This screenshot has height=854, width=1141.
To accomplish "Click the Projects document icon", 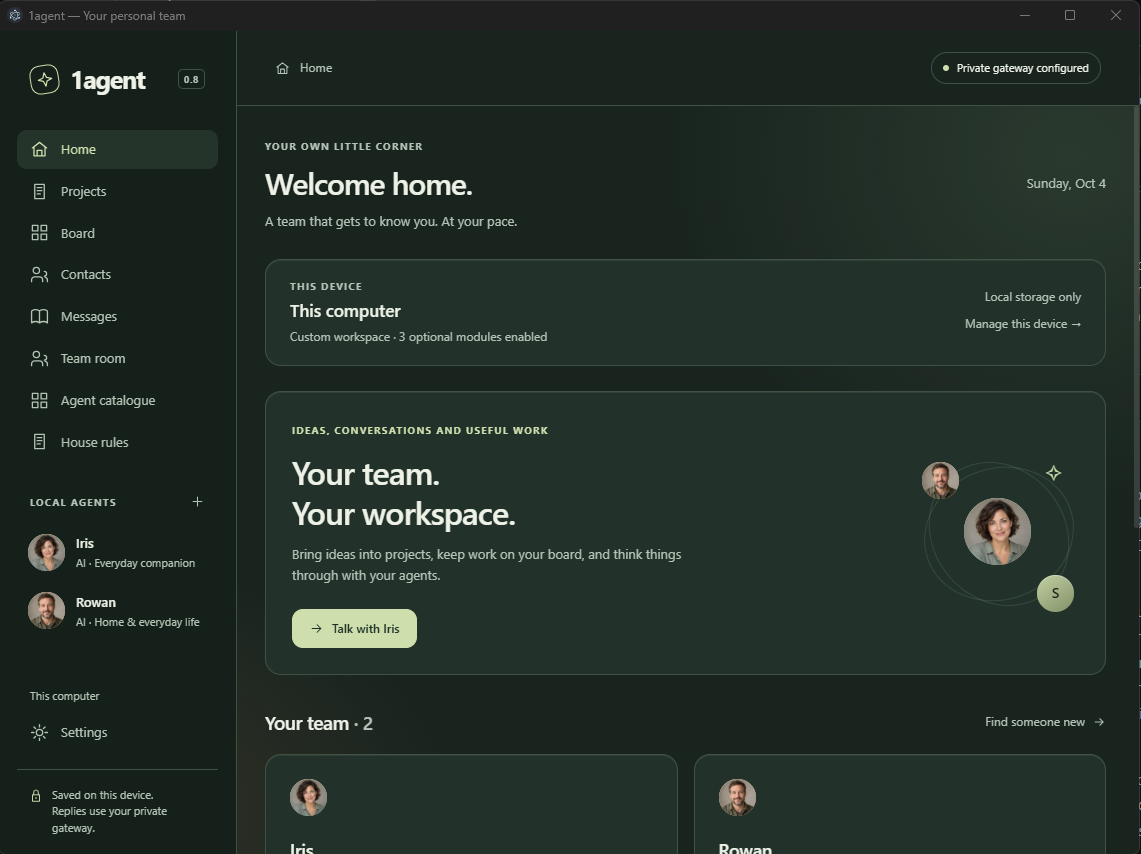I will click(39, 191).
